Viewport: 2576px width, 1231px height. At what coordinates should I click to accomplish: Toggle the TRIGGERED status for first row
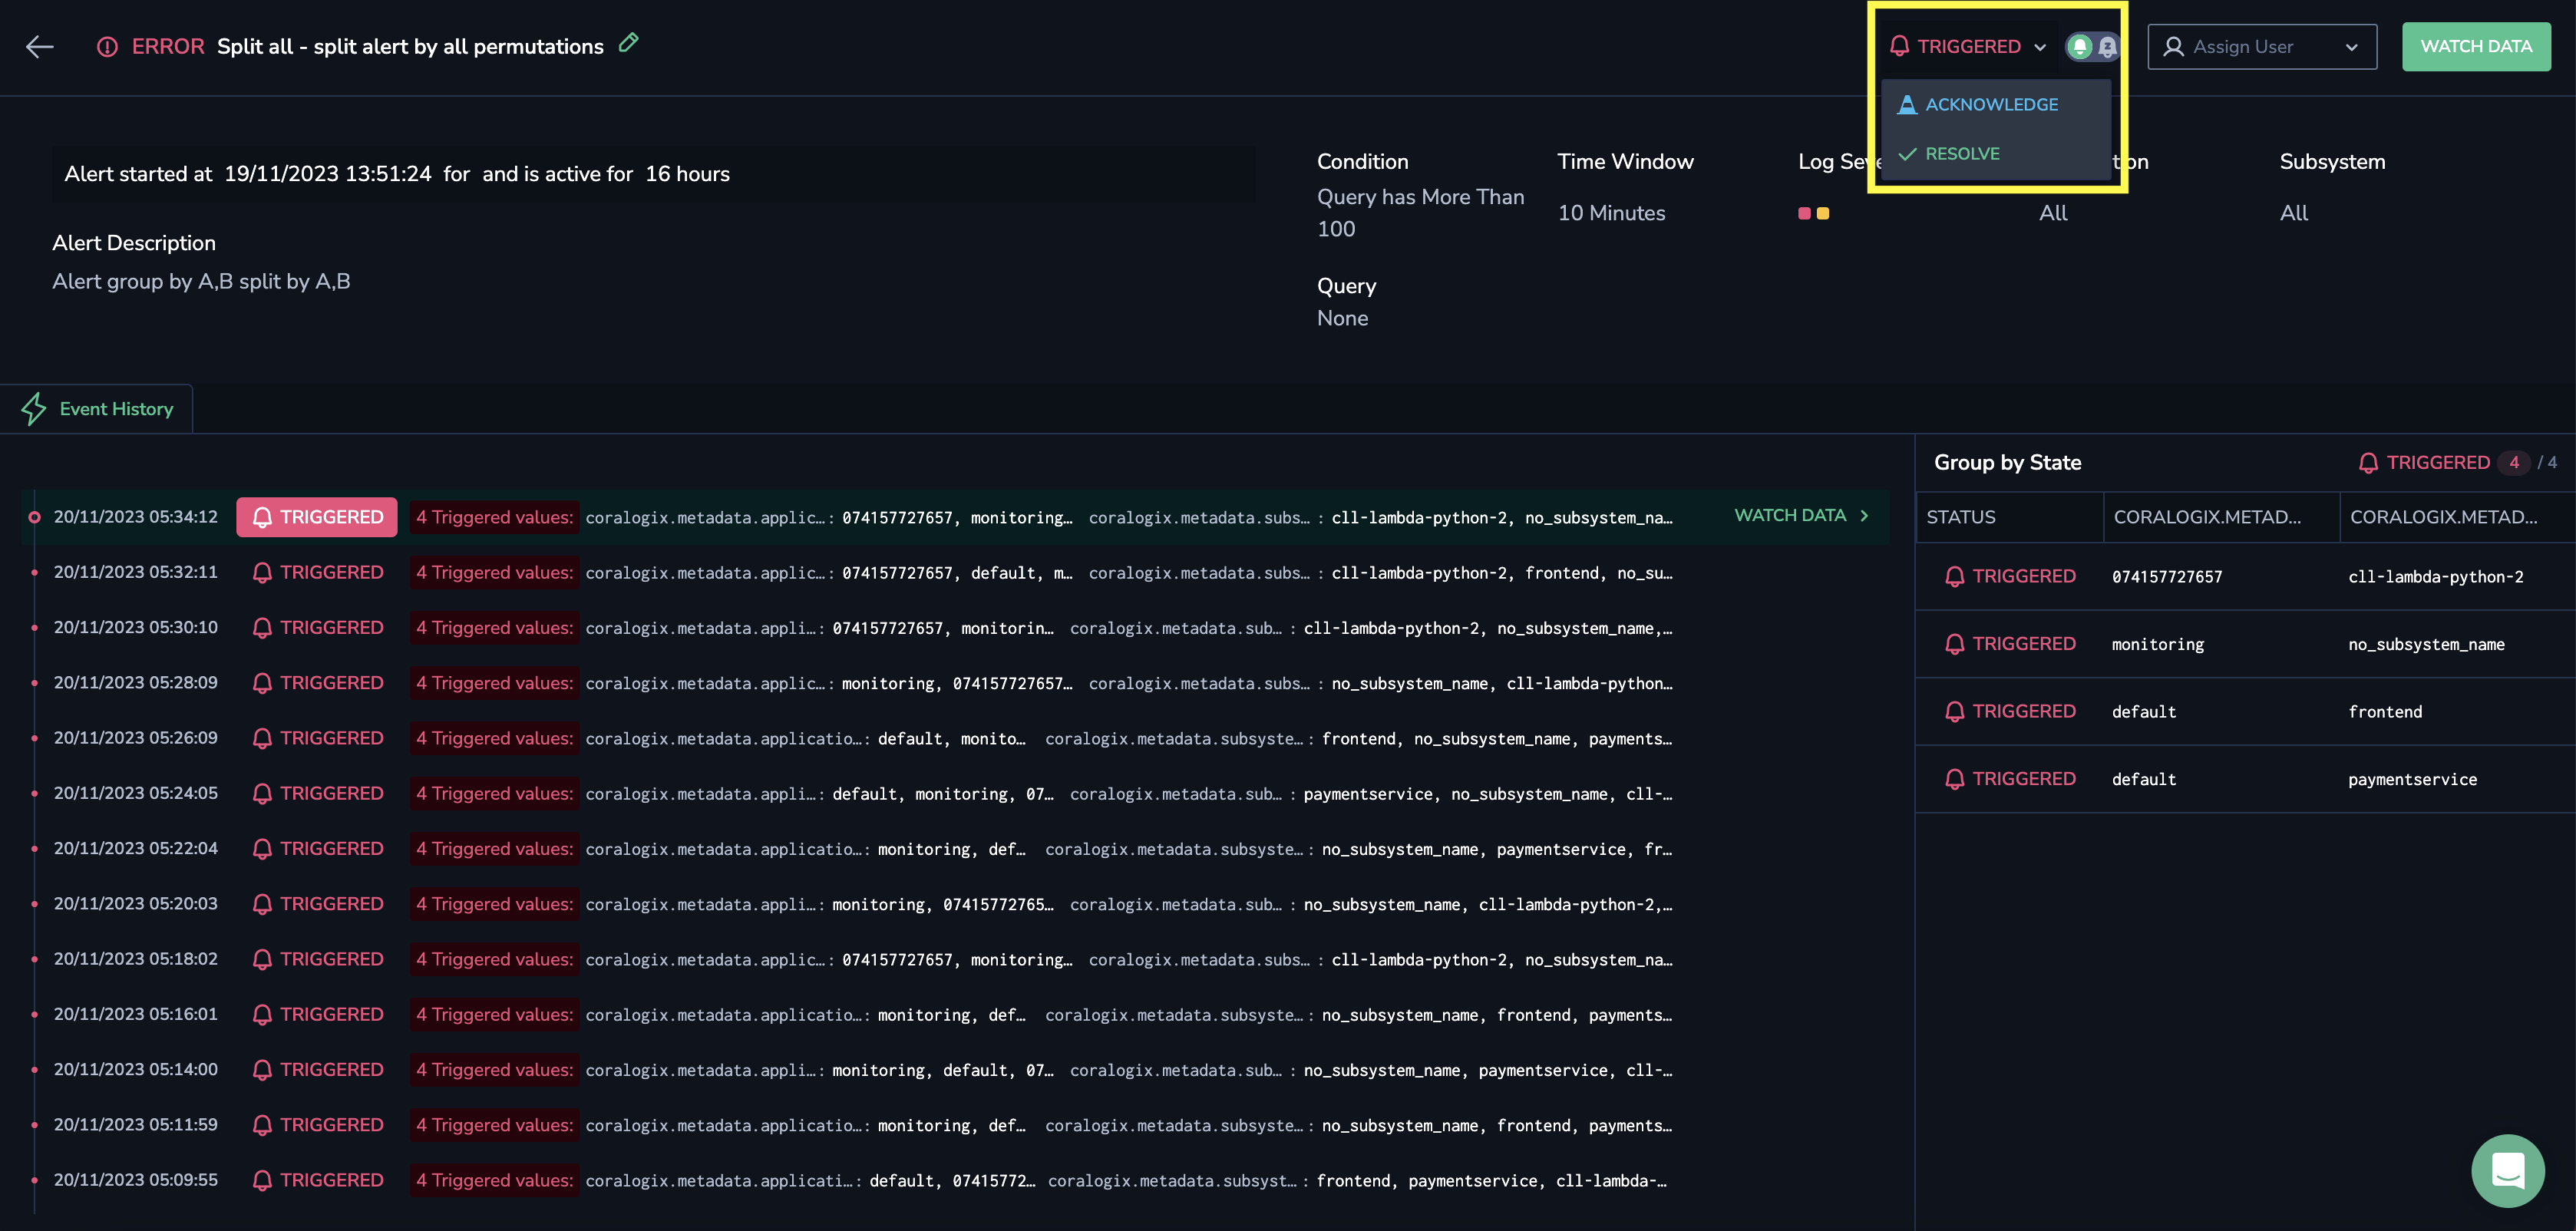pos(317,516)
